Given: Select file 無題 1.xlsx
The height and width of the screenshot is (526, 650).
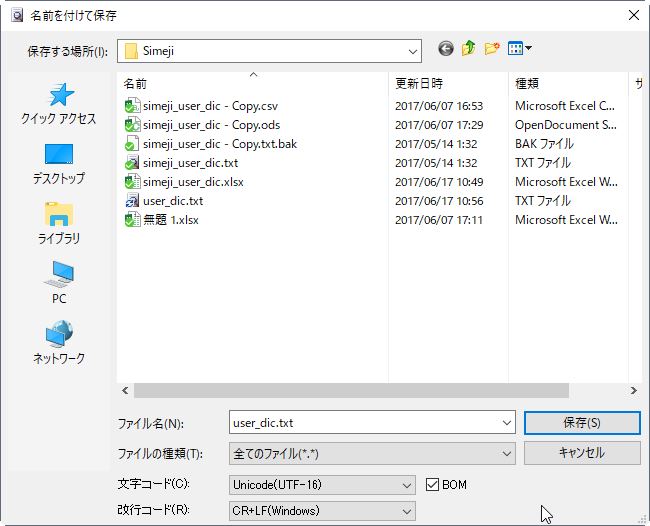Looking at the screenshot, I should tap(171, 220).
